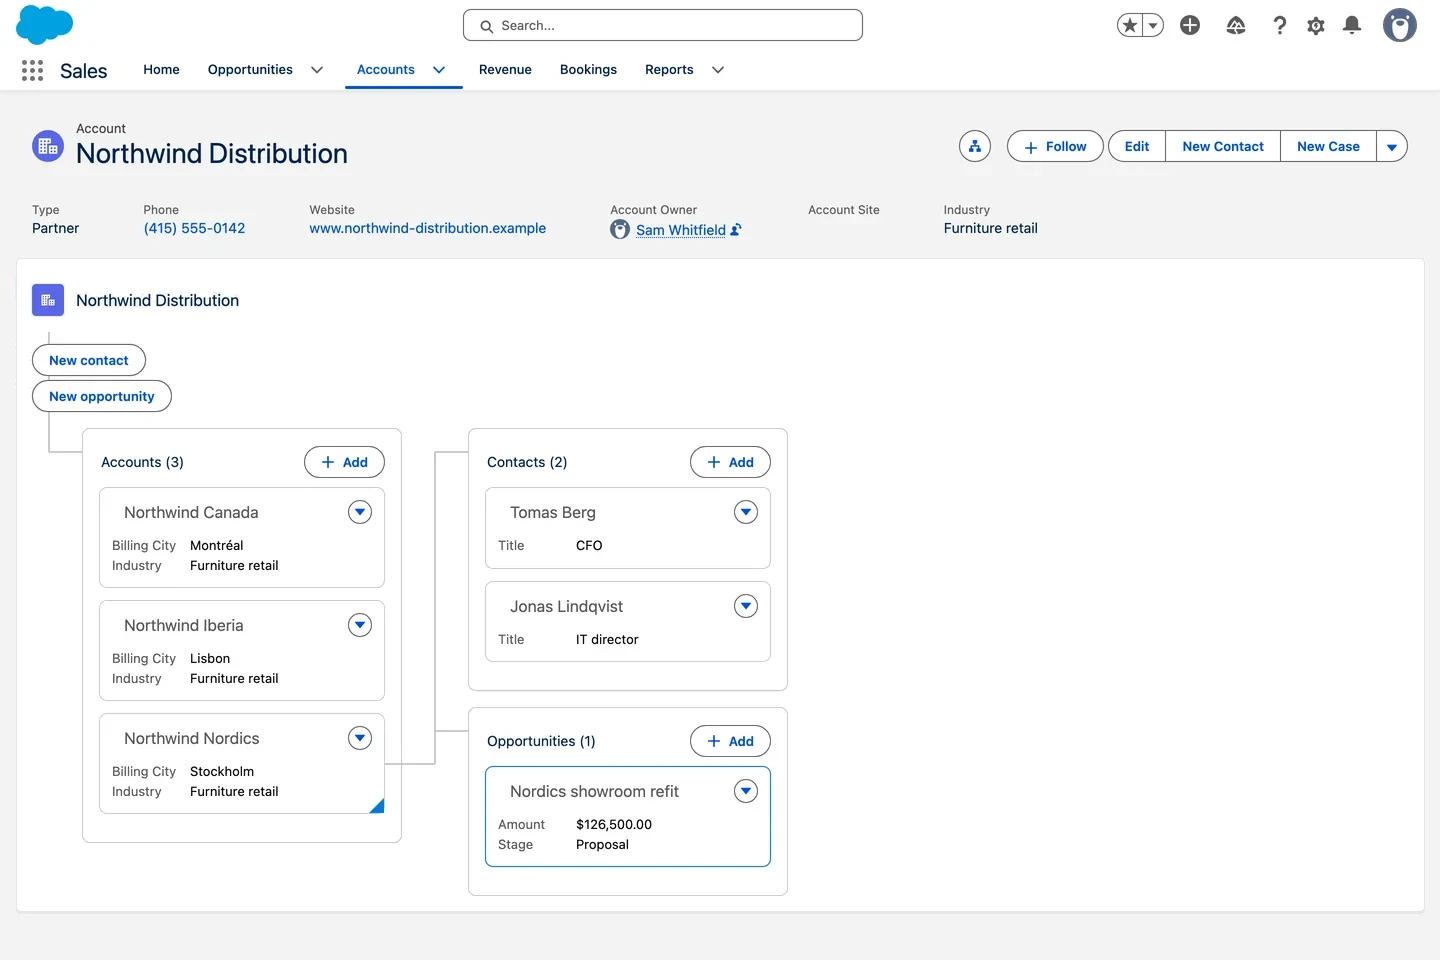
Task: Follow this account
Action: [x=1055, y=146]
